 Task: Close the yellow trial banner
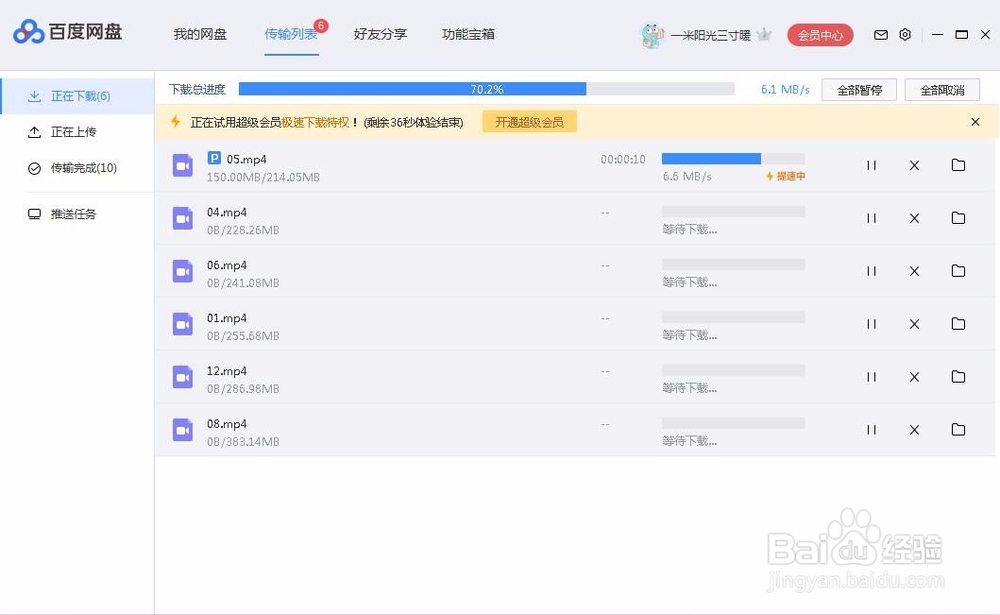pos(975,122)
